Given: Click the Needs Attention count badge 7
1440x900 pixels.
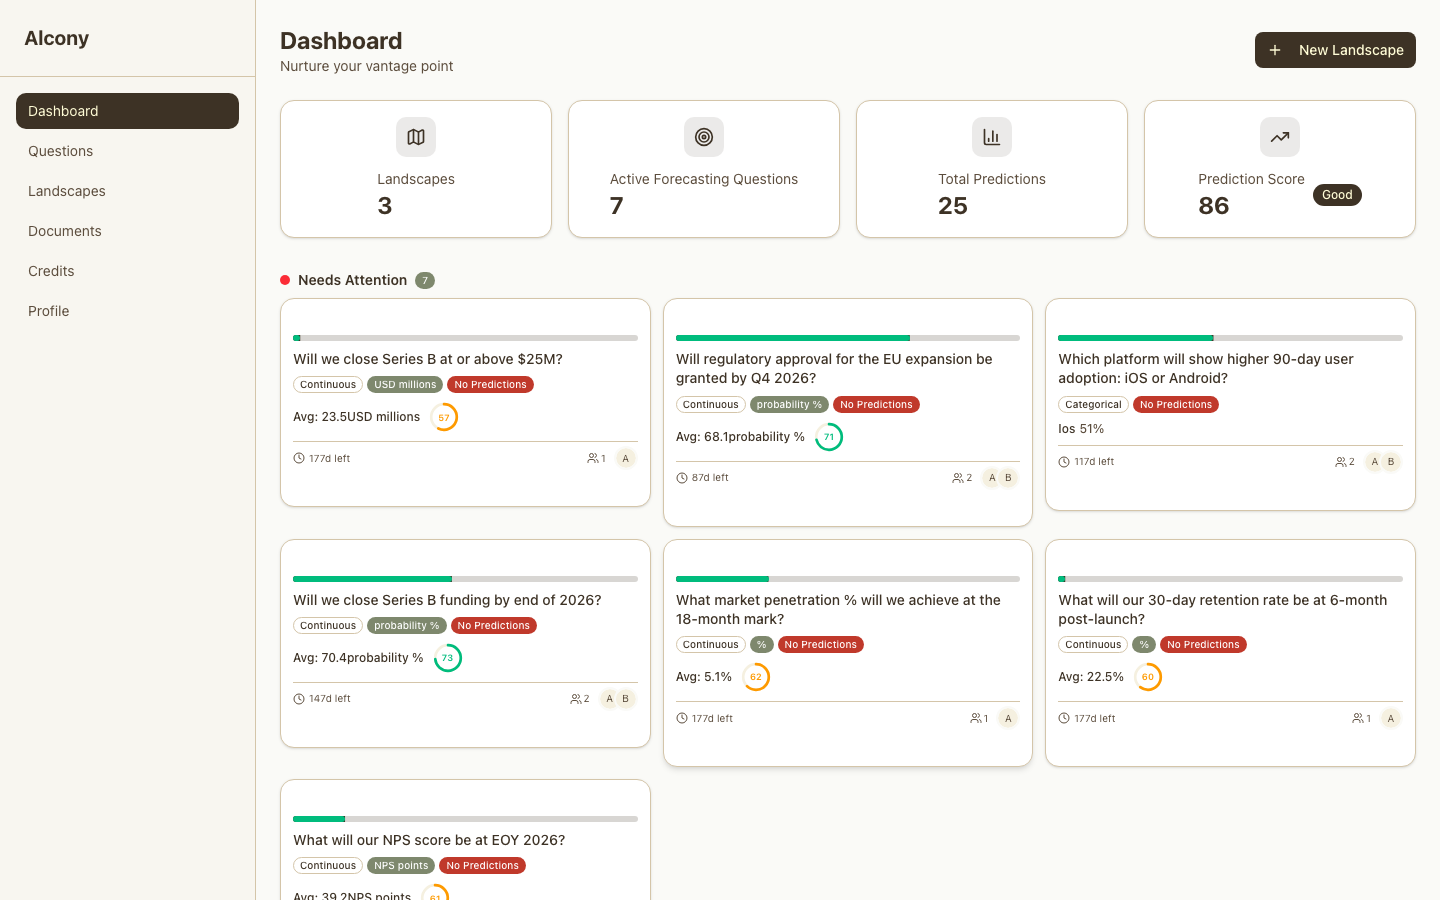Looking at the screenshot, I should (x=425, y=281).
